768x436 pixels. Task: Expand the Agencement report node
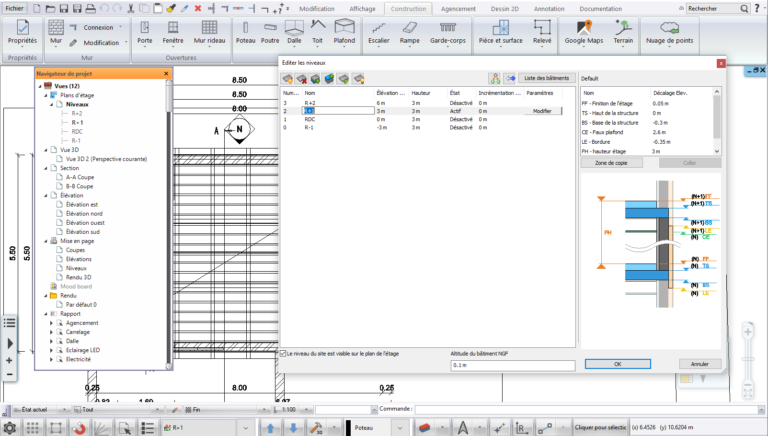[x=51, y=323]
